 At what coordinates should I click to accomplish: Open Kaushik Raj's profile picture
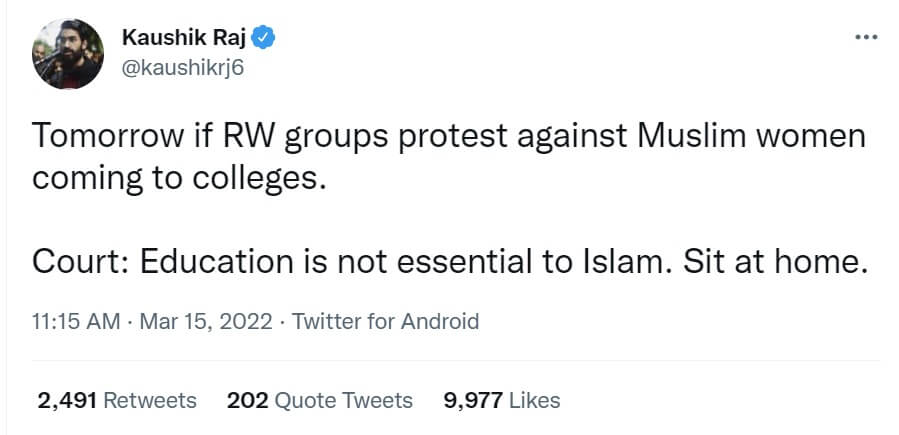coord(68,53)
